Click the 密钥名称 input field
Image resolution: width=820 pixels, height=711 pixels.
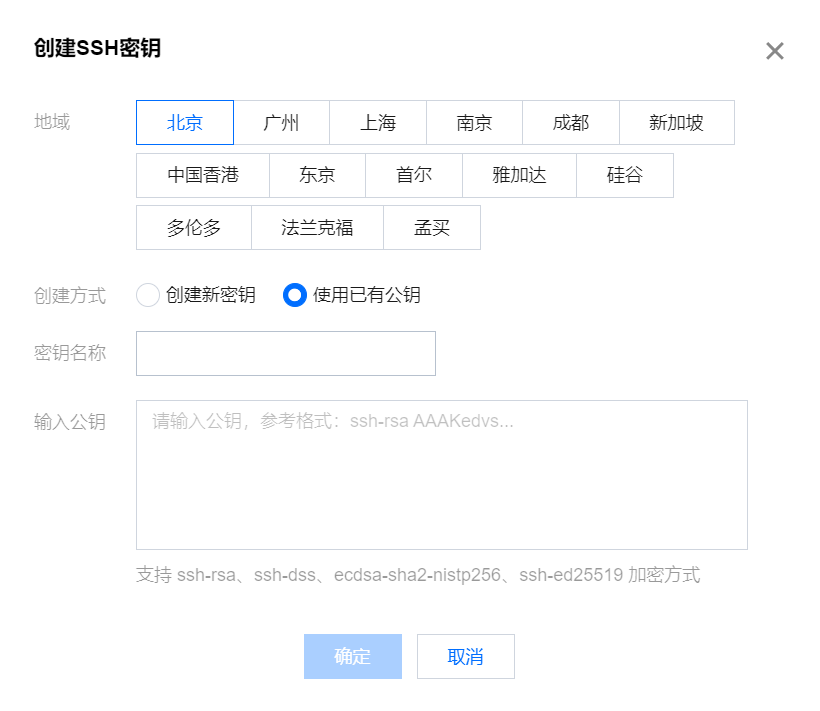point(285,353)
